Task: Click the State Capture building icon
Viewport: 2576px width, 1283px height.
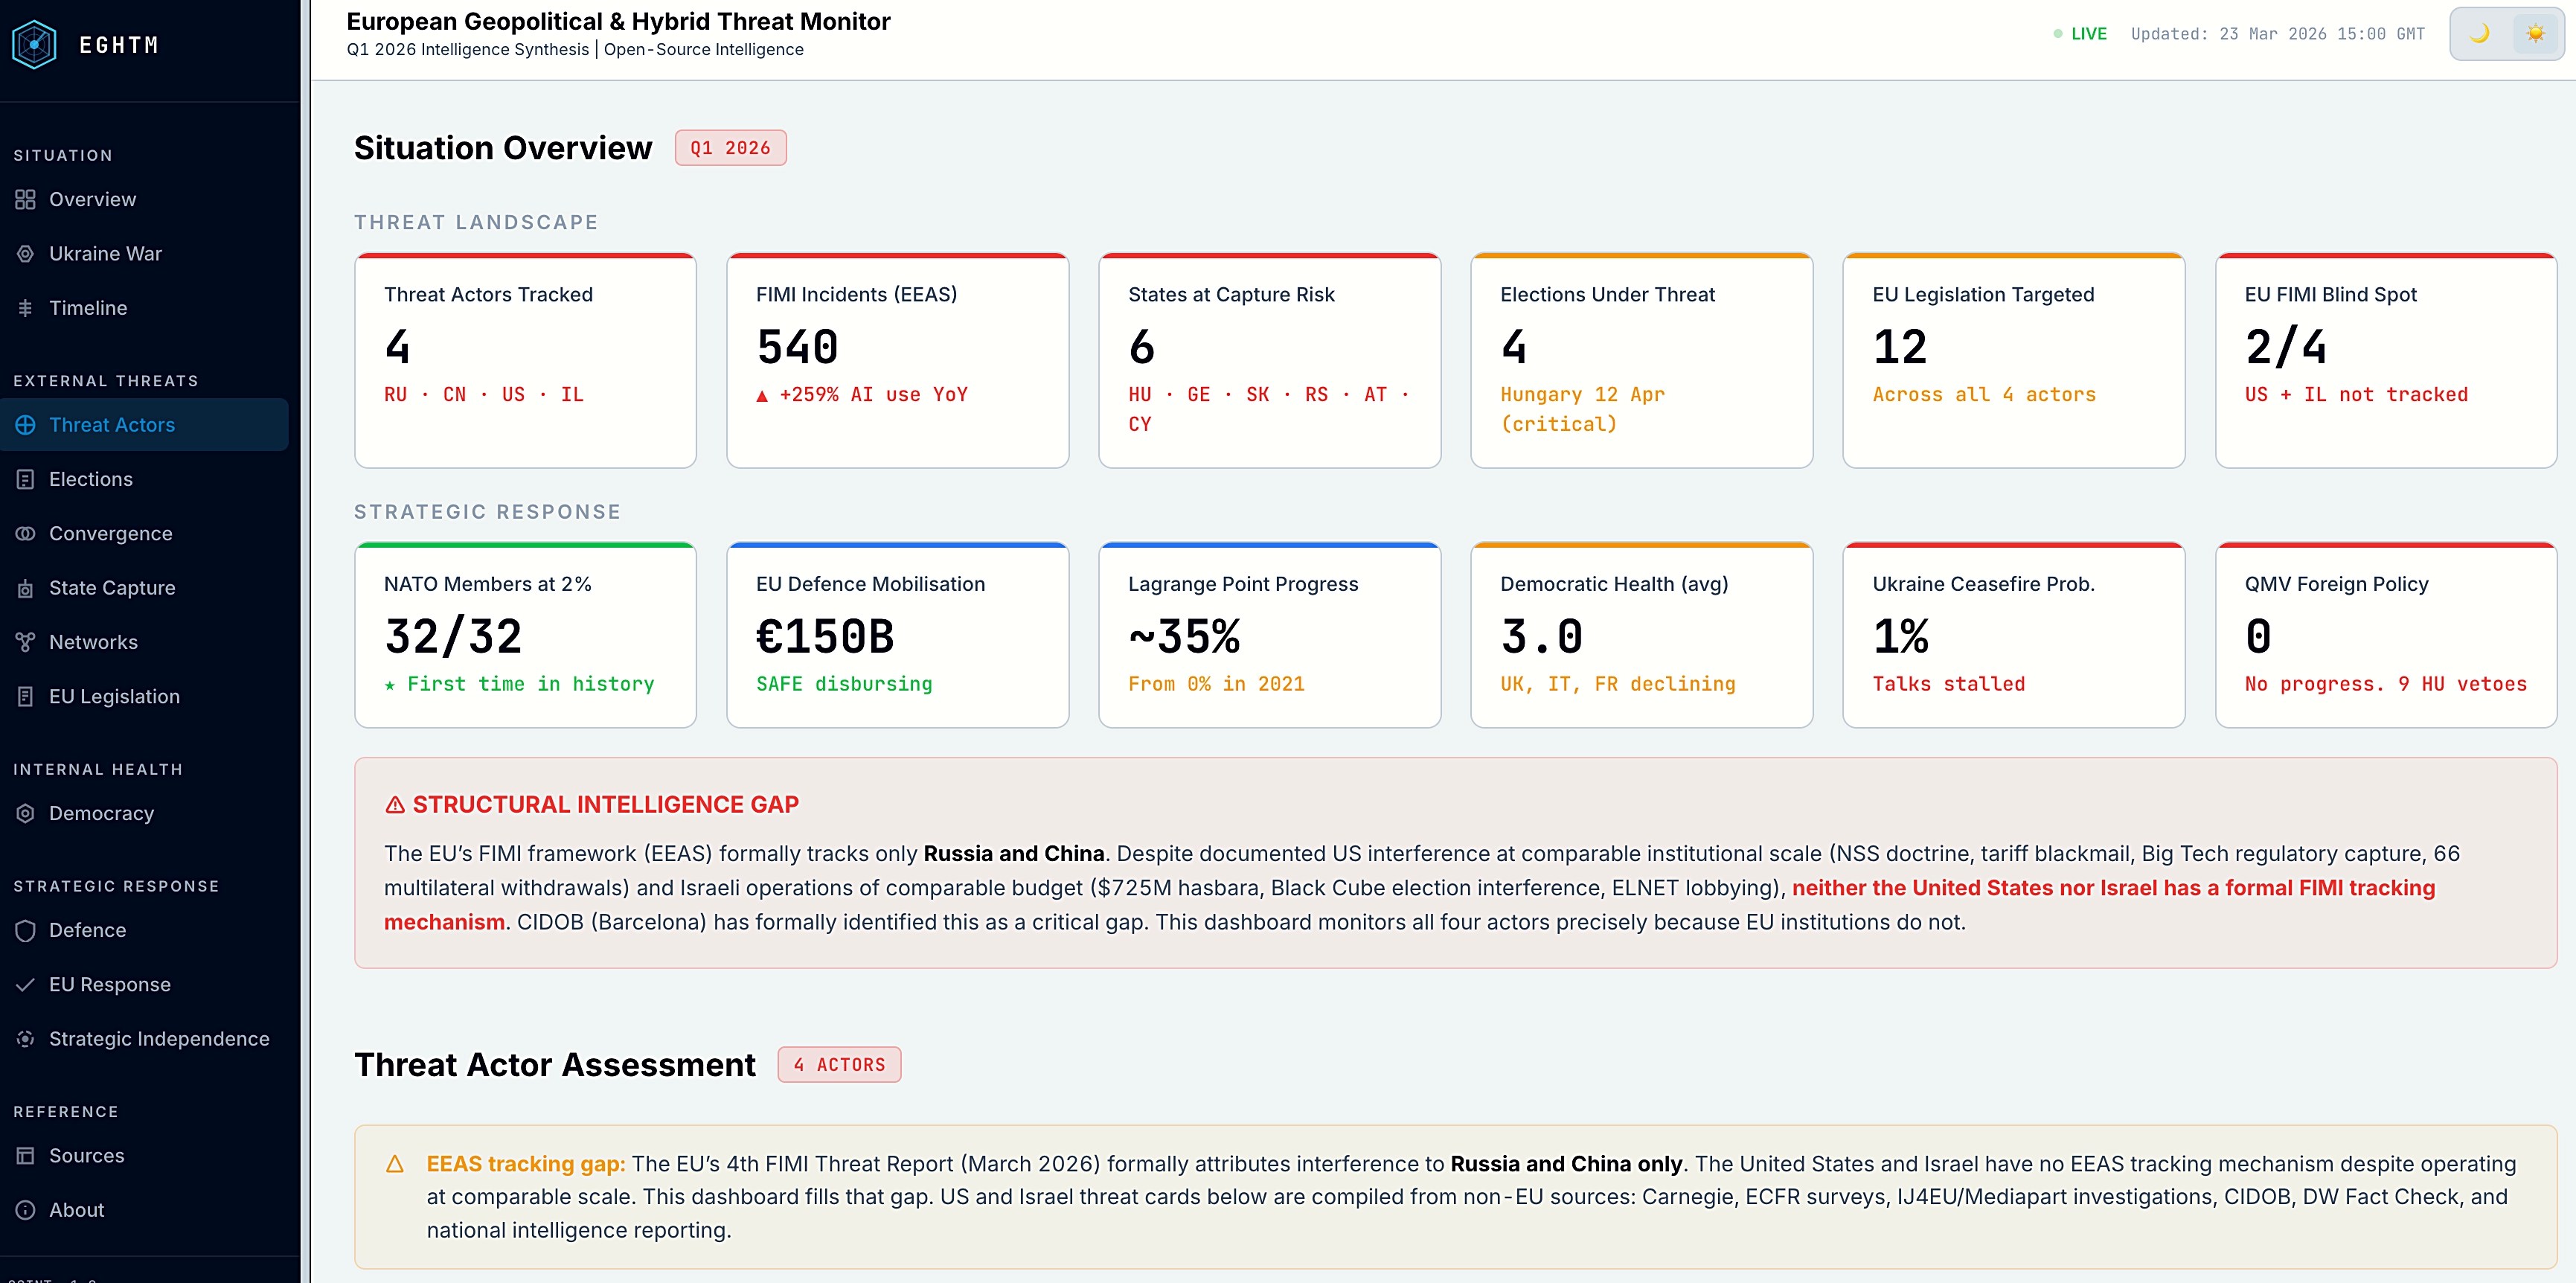Action: pos(25,589)
